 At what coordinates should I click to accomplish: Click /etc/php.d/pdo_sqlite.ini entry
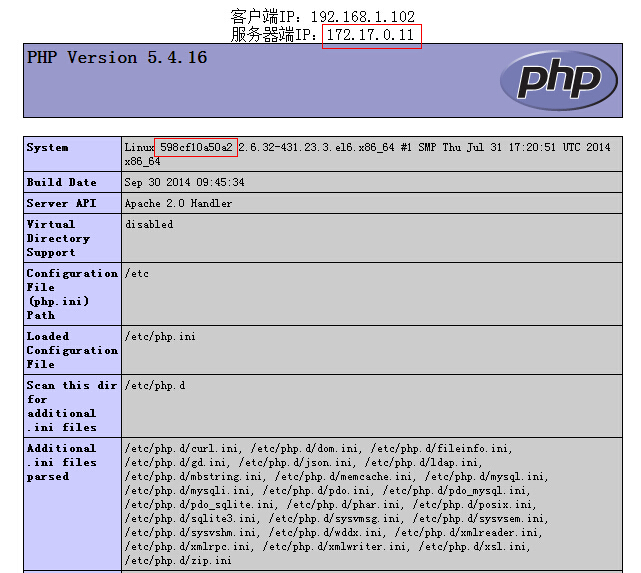pos(199,504)
